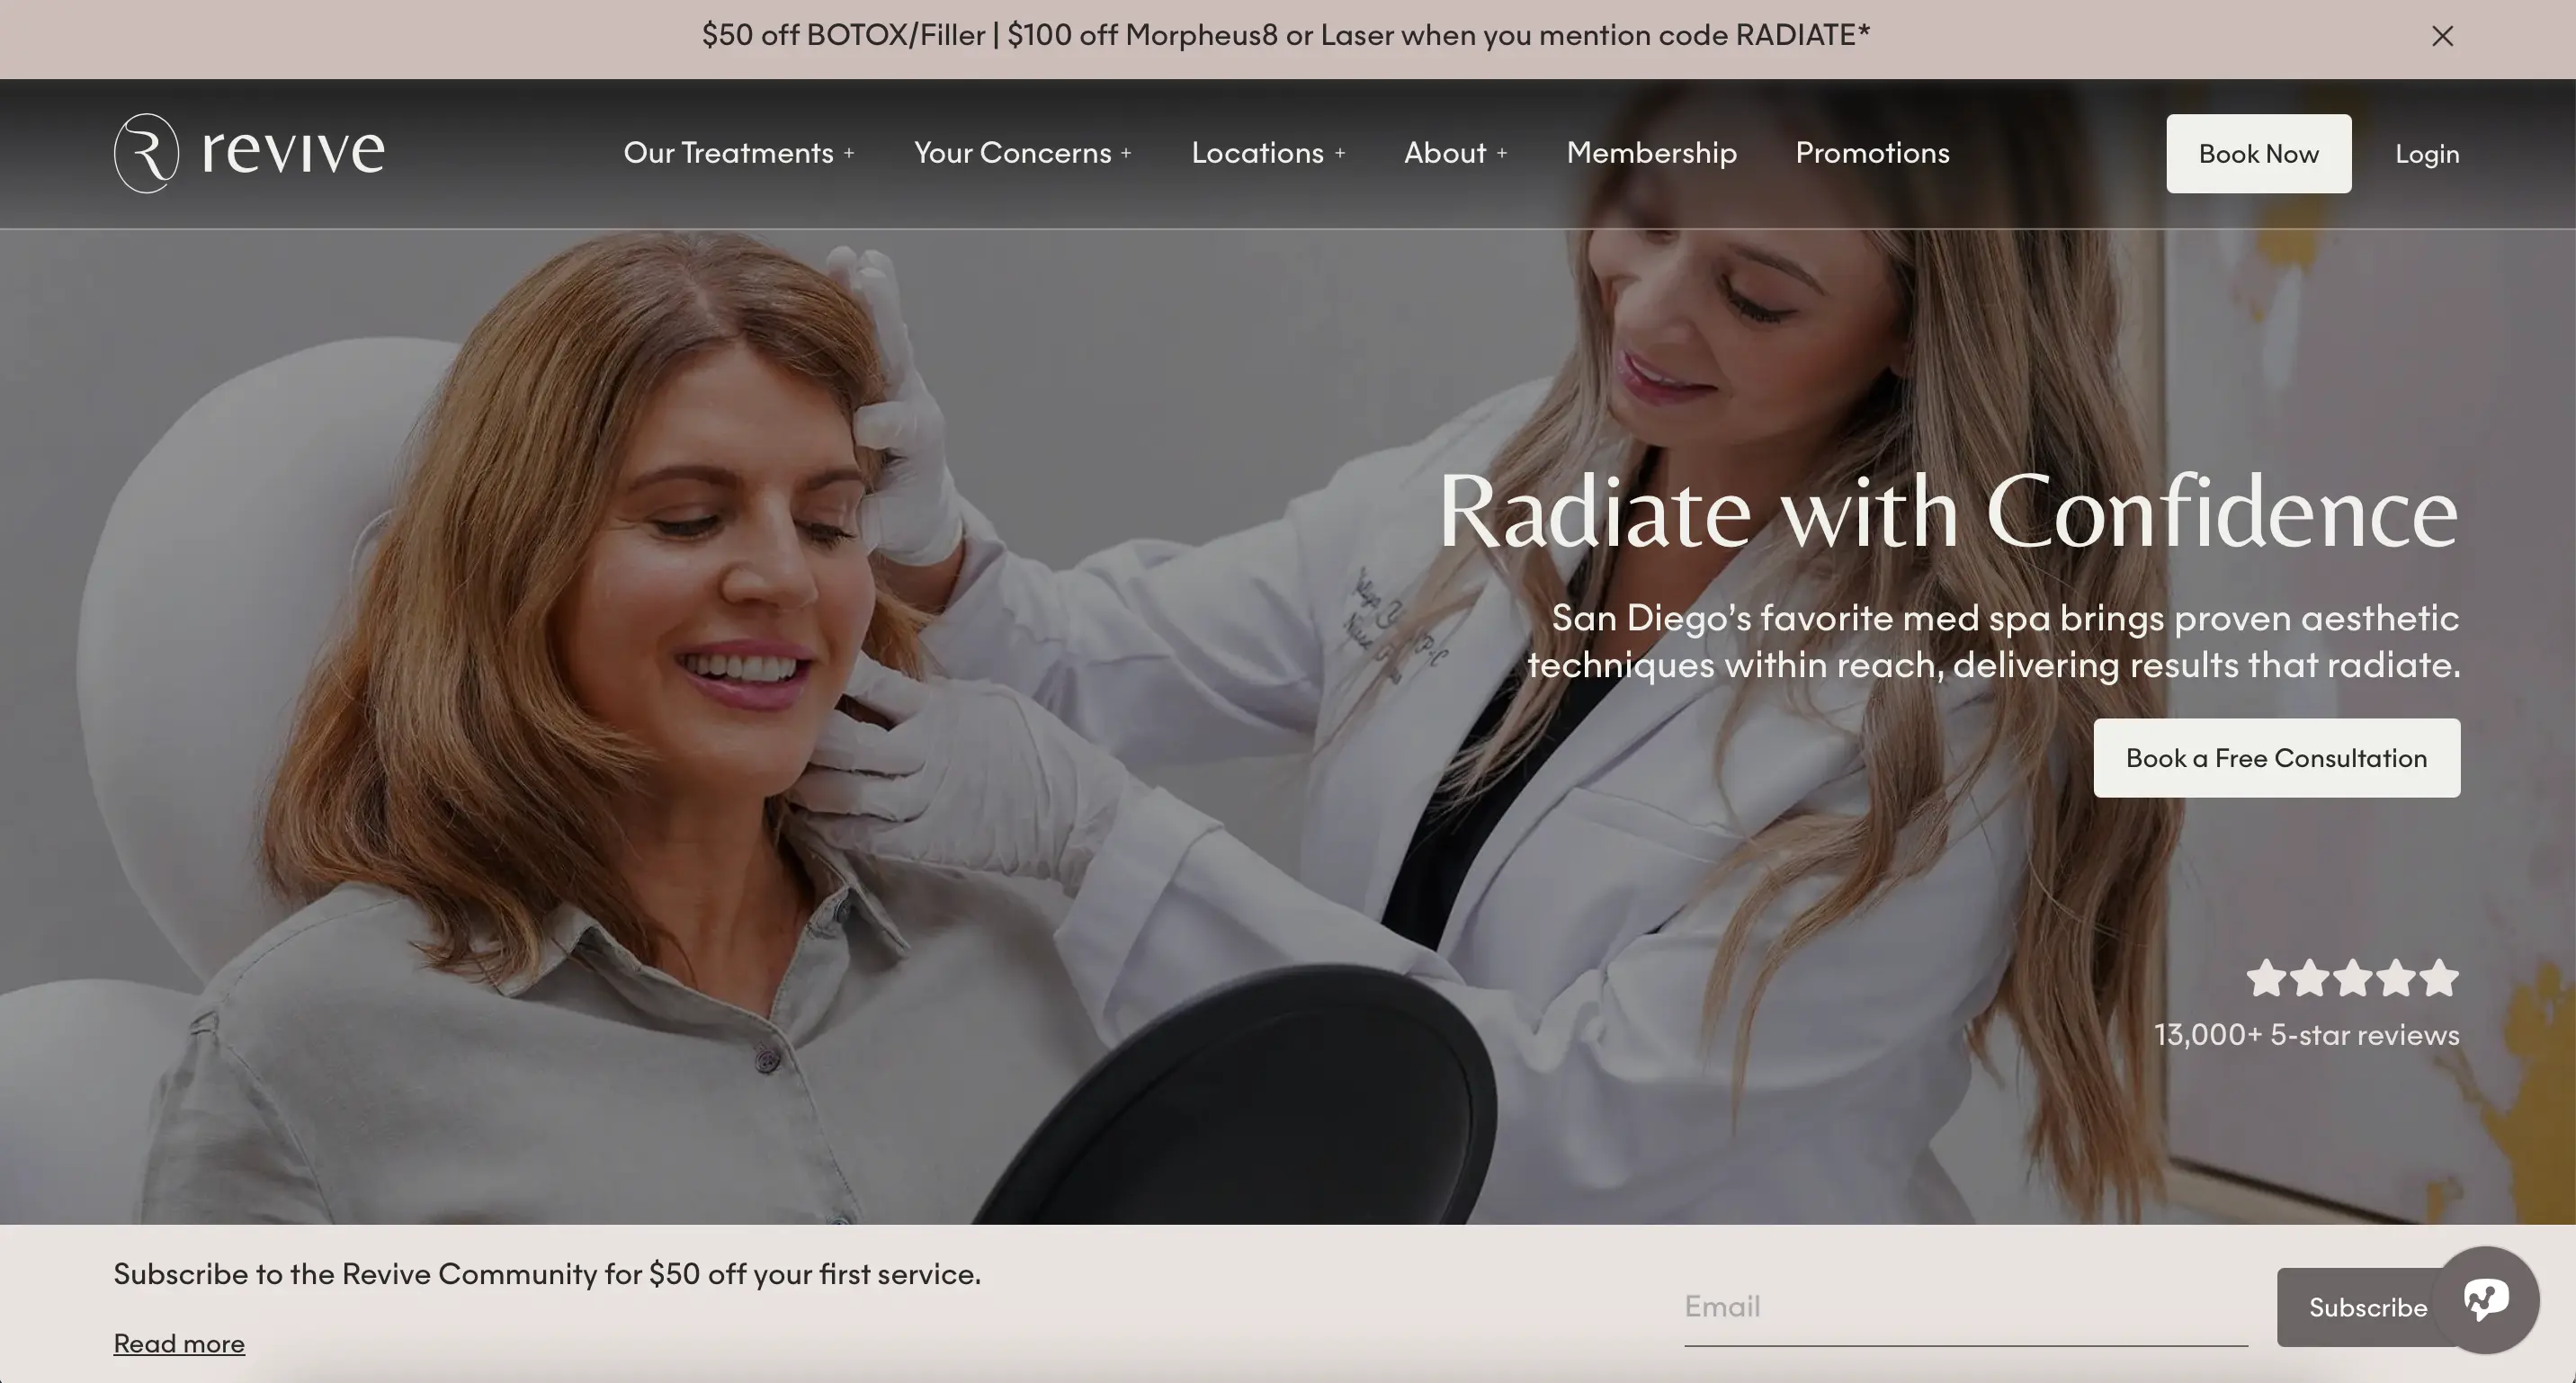Go to the Membership page
Viewport: 2576px width, 1383px height.
pyautogui.click(x=1651, y=153)
